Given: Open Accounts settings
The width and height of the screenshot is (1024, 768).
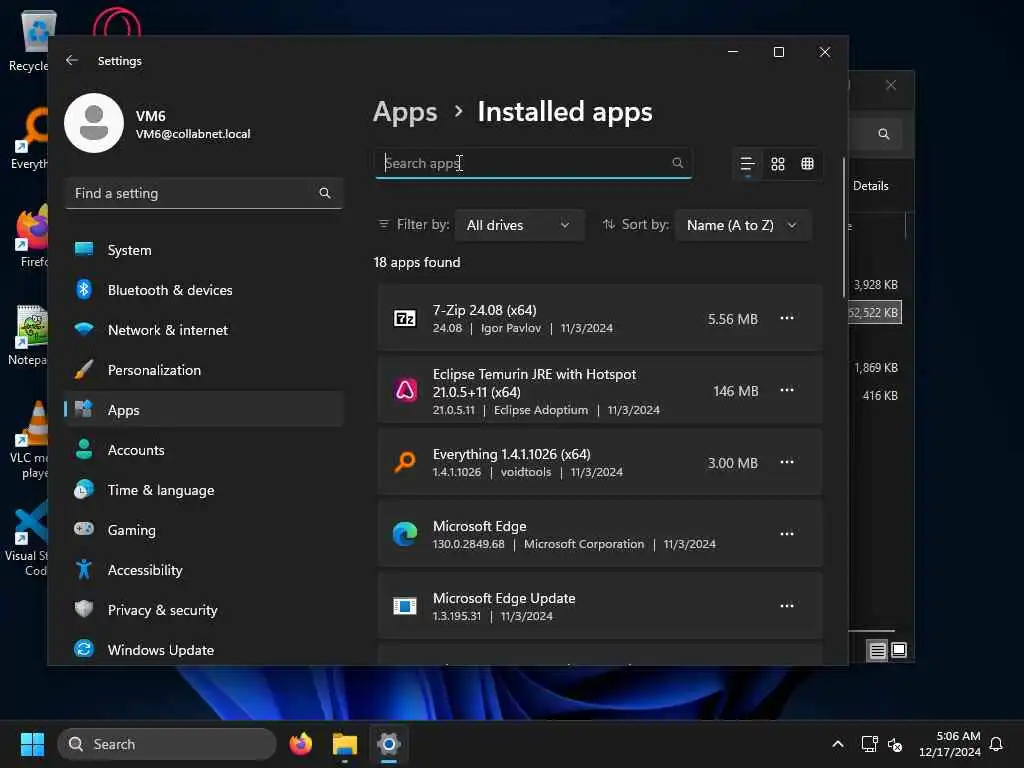Looking at the screenshot, I should coord(204,450).
